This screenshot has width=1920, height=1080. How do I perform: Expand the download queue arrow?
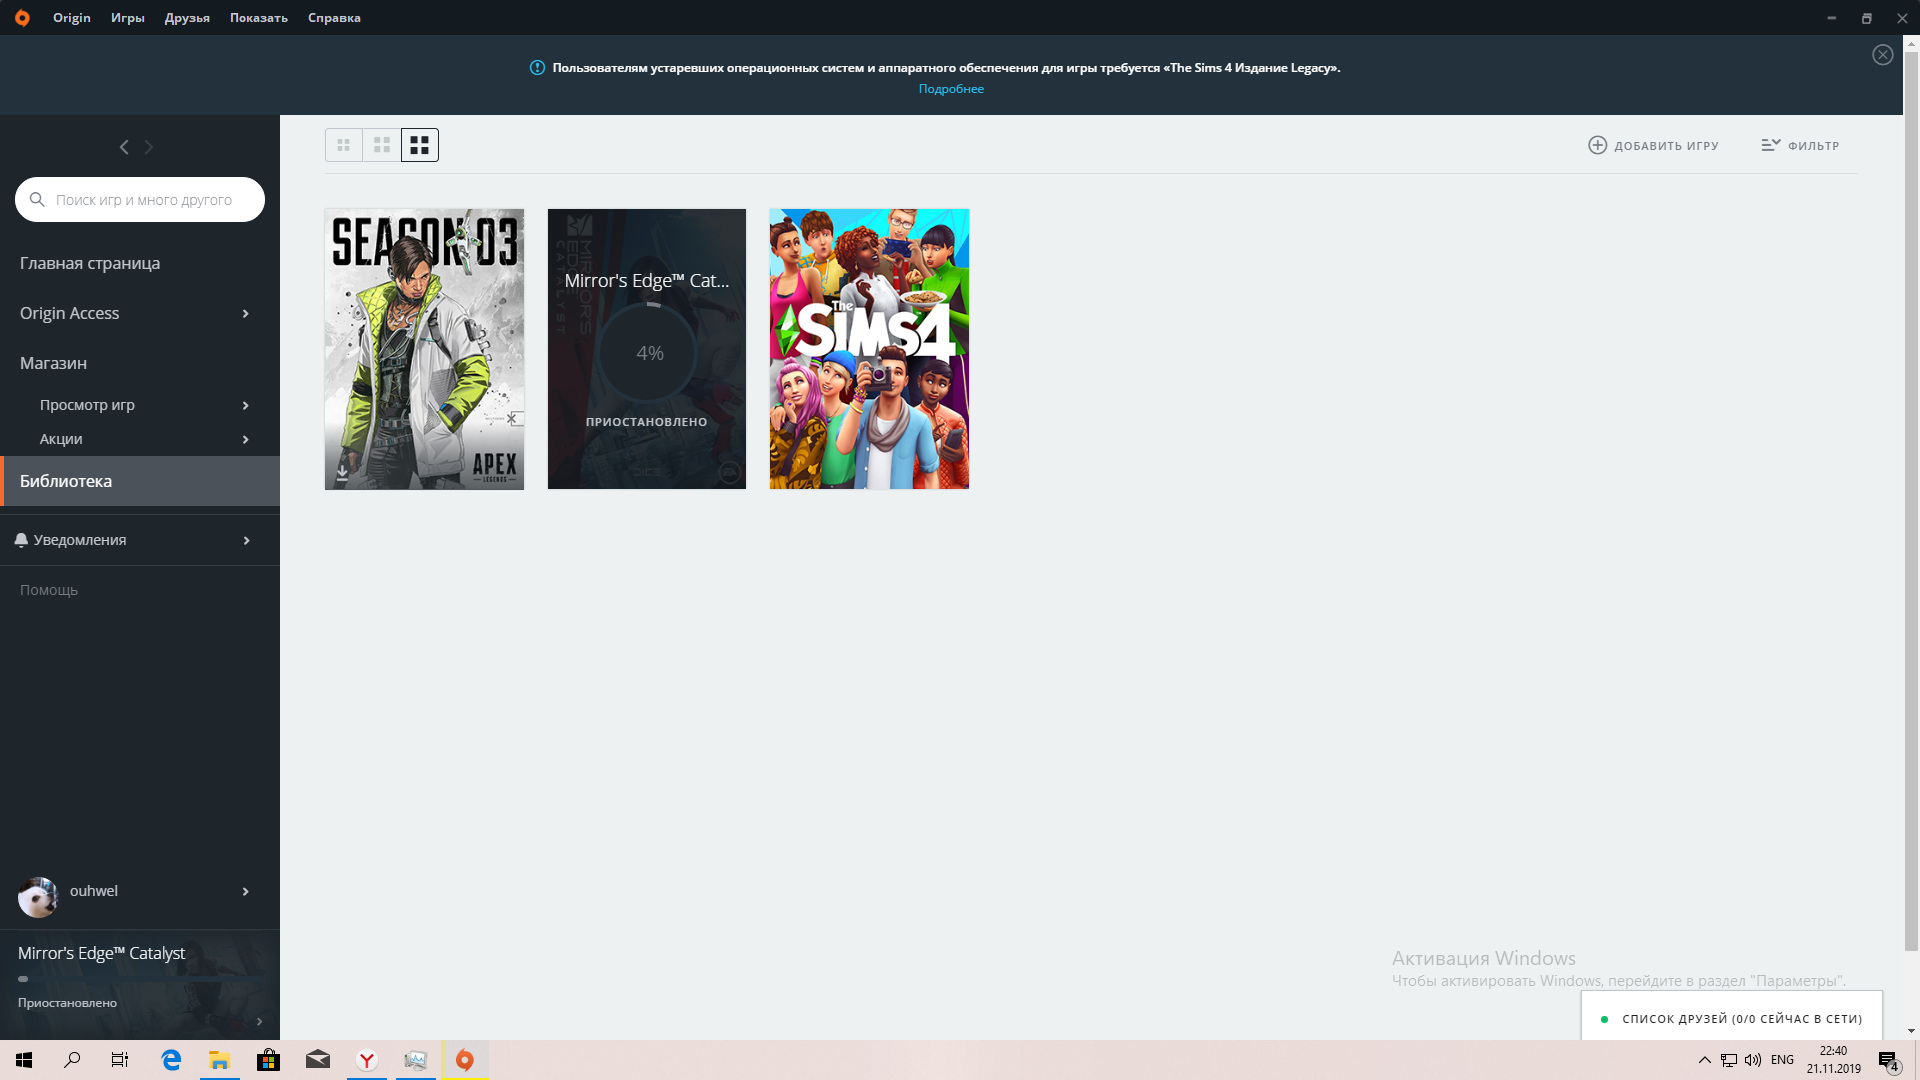coord(259,1021)
